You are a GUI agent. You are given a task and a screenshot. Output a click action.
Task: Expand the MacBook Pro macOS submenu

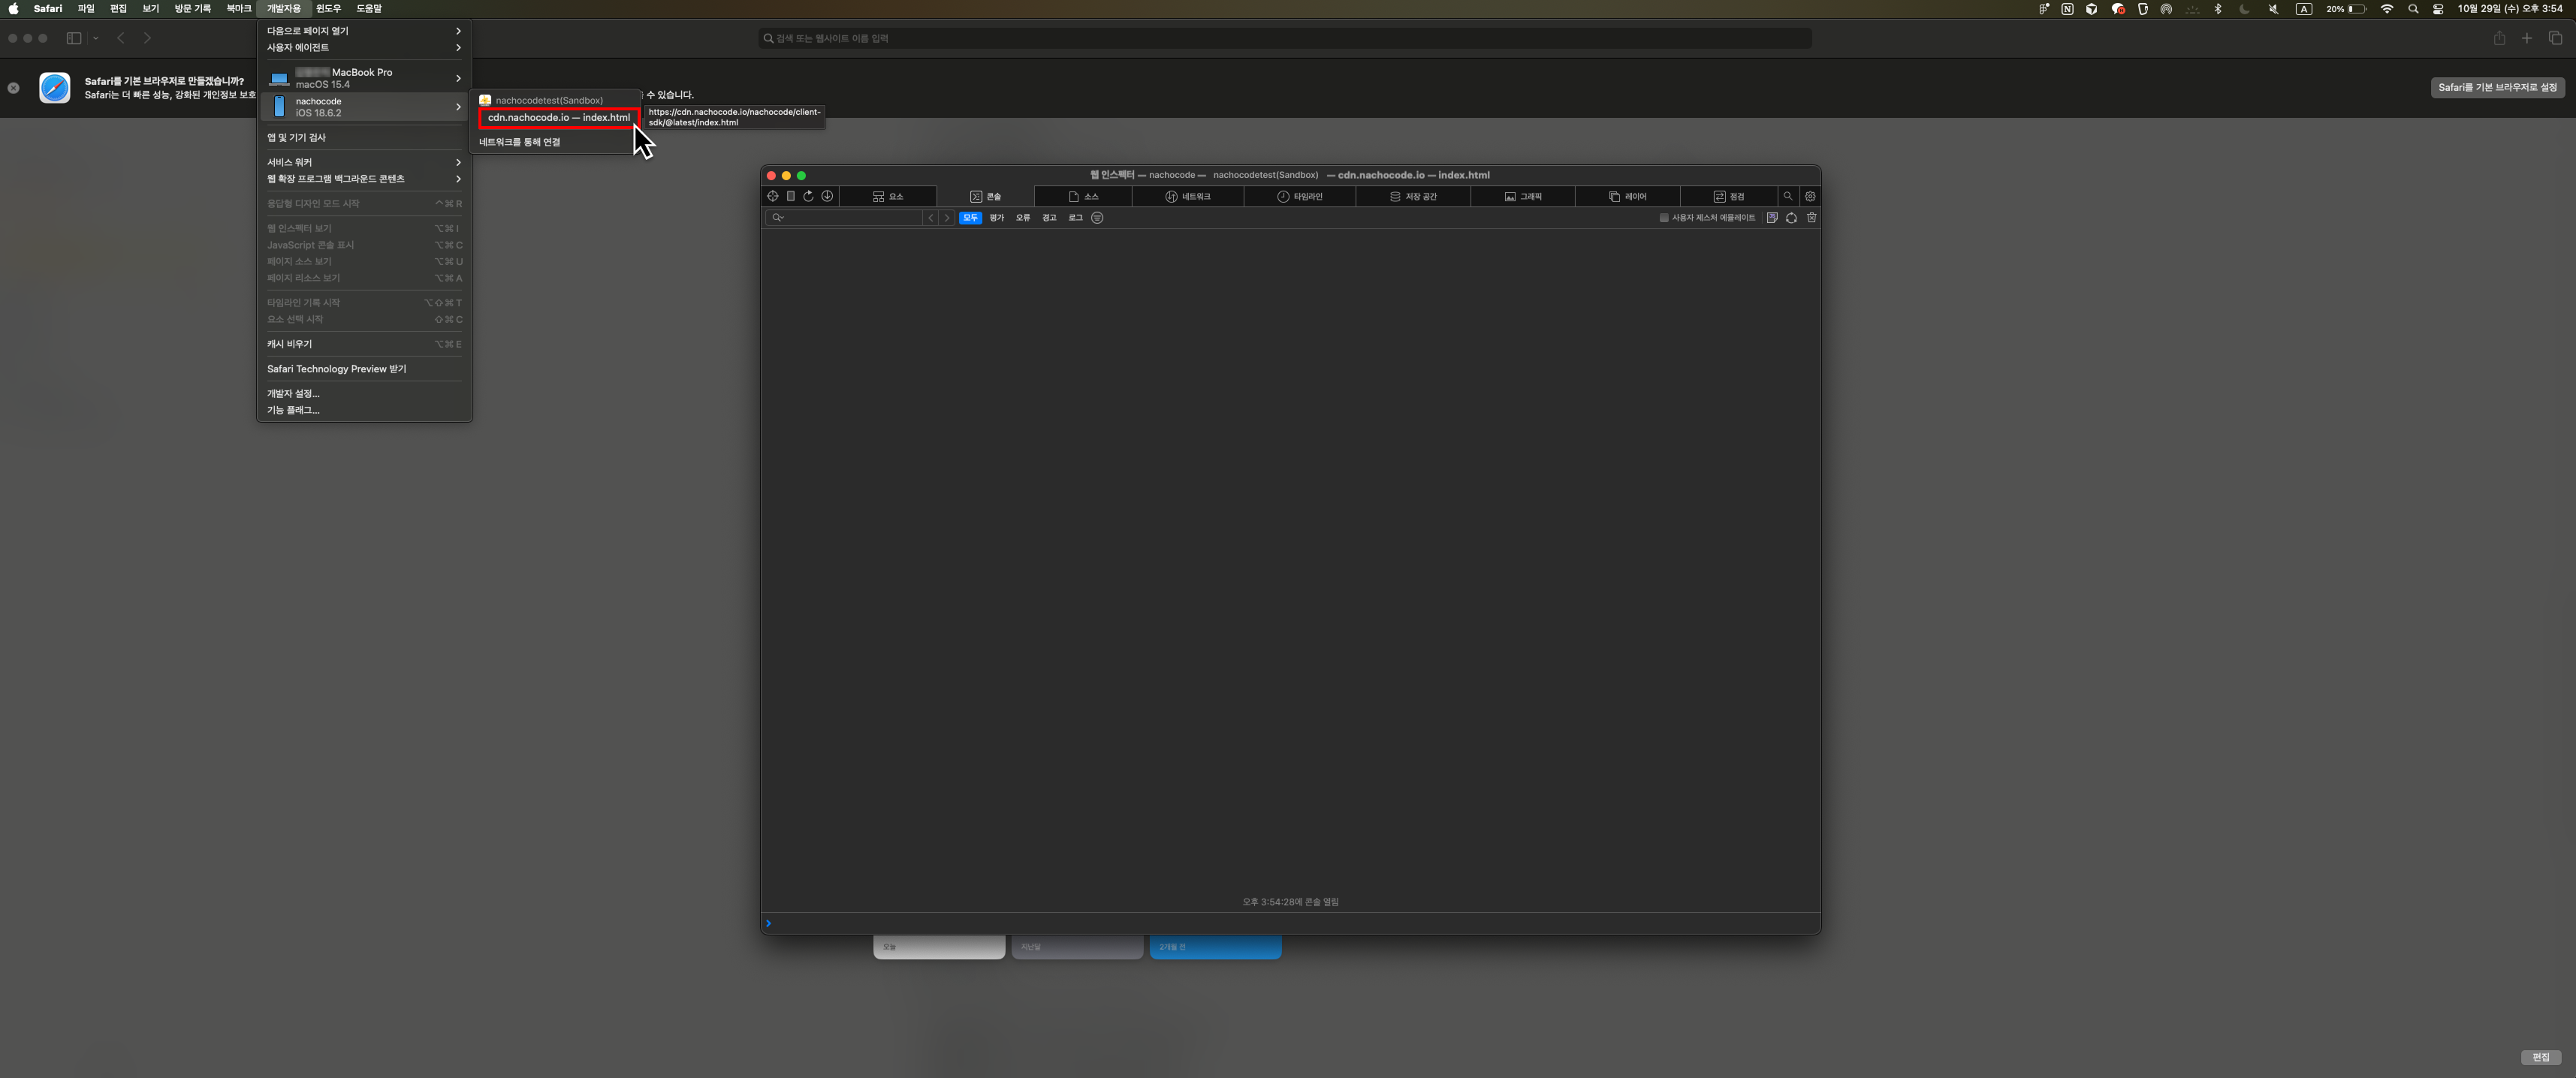364,78
